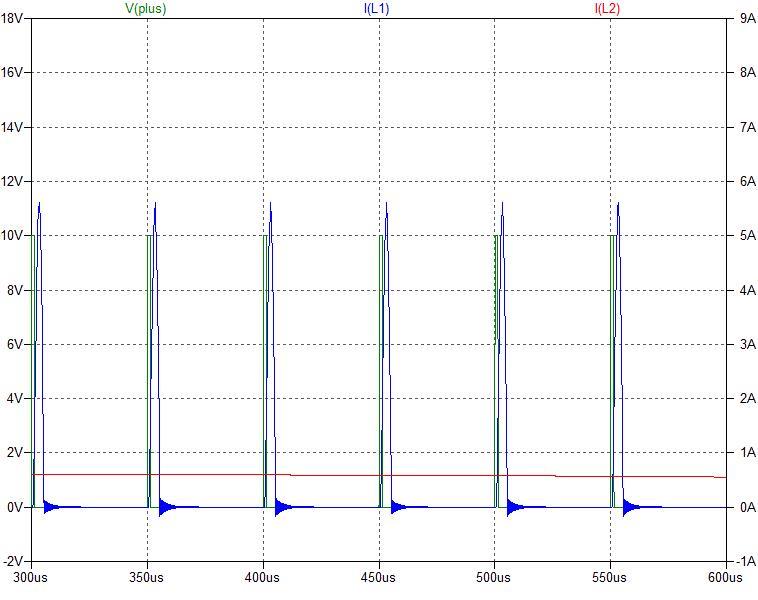758x600 pixels.
Task: Click the I(L1) trace label
Action: [x=377, y=9]
